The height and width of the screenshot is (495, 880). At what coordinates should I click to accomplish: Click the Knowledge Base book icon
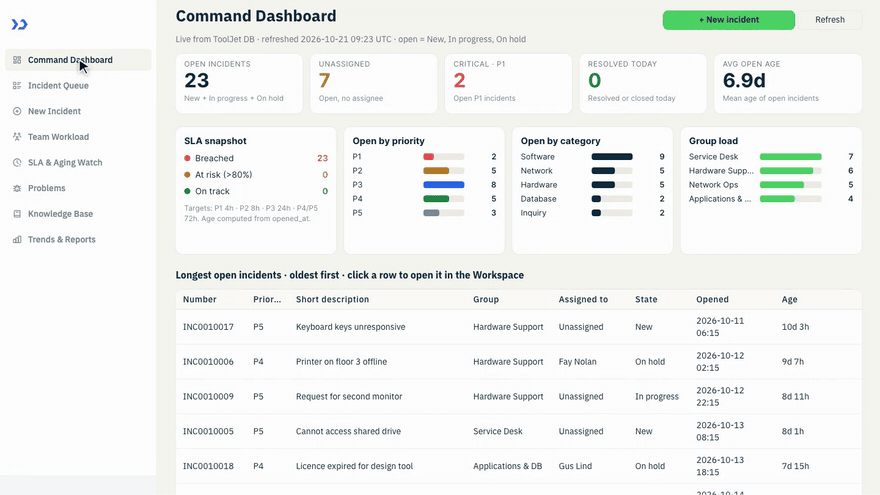pyautogui.click(x=17, y=214)
